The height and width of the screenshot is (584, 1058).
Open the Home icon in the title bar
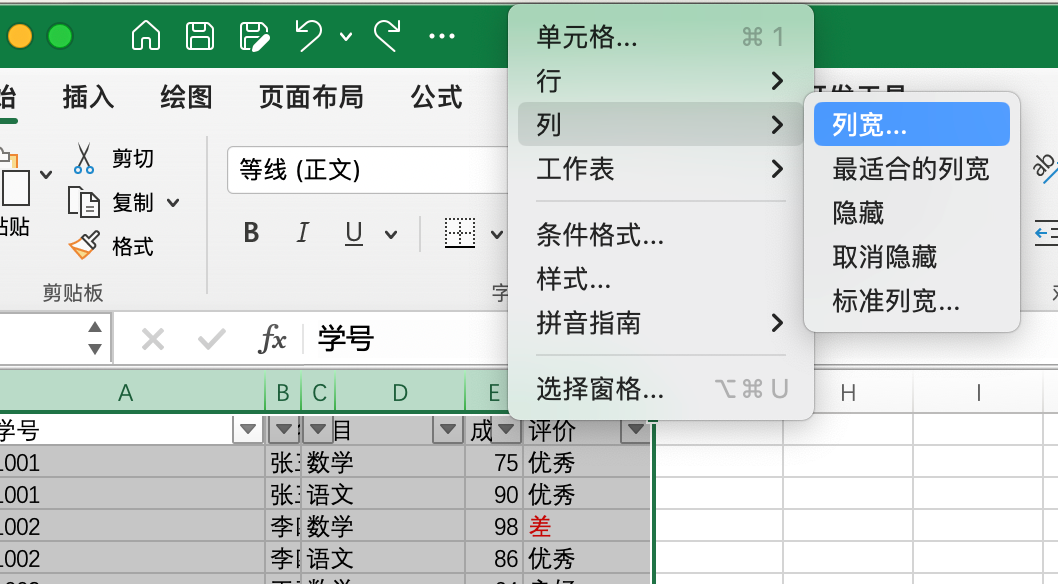[146, 33]
